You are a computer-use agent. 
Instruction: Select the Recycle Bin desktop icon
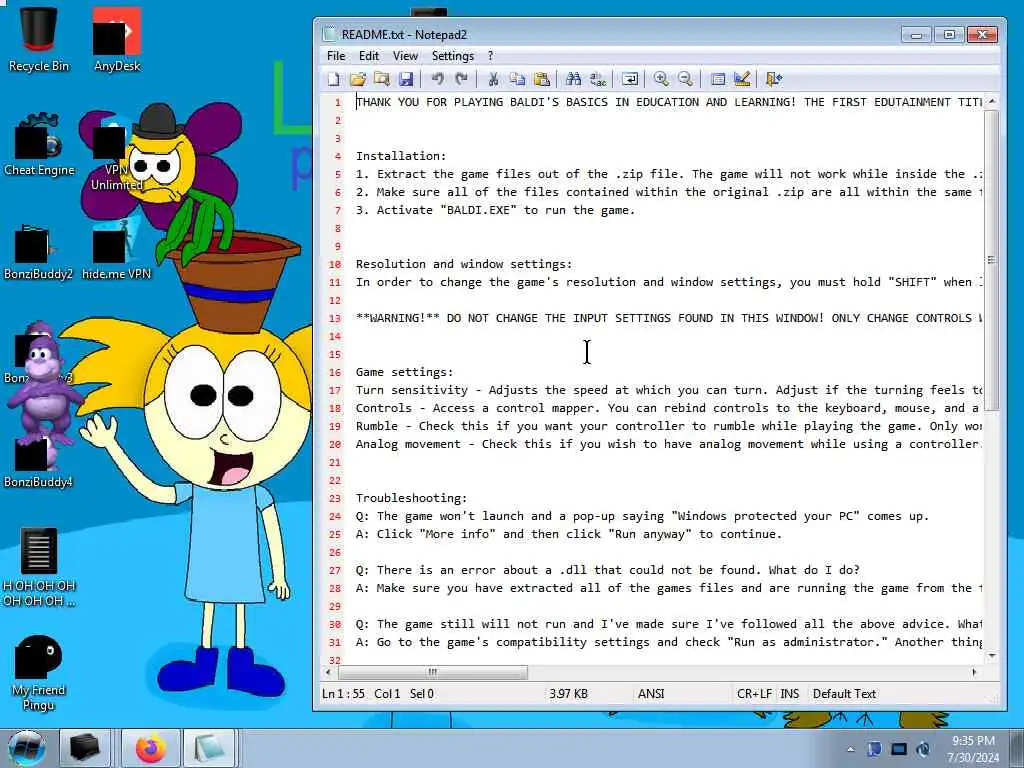pyautogui.click(x=39, y=40)
